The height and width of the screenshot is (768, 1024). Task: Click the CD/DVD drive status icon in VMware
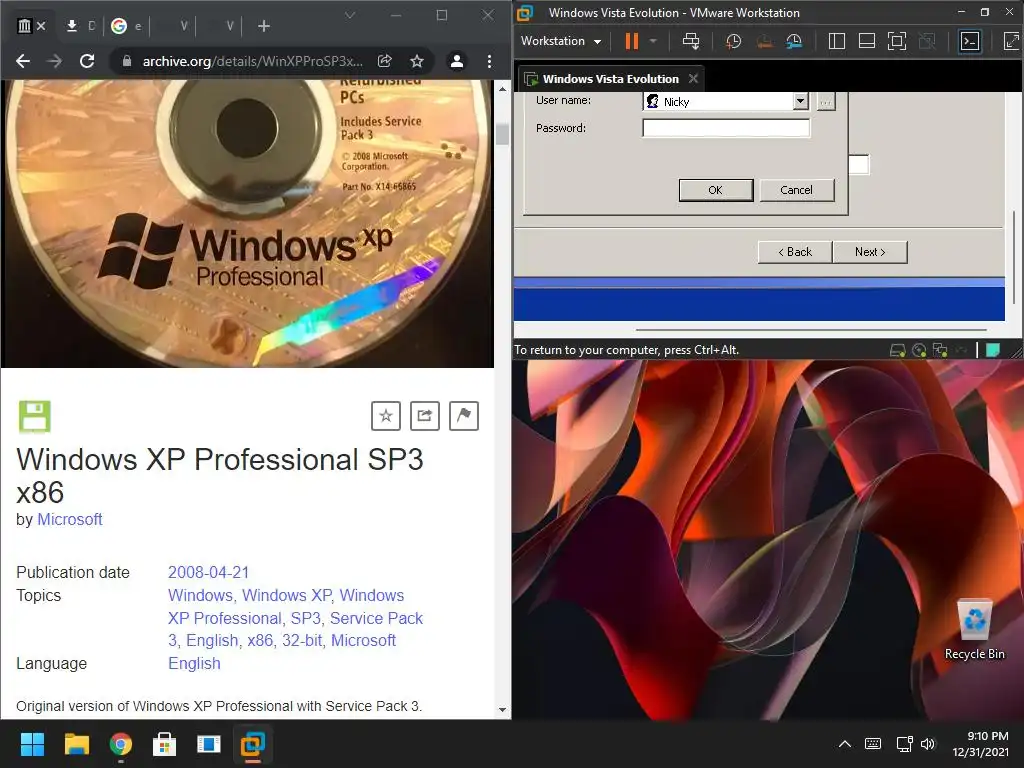point(919,350)
